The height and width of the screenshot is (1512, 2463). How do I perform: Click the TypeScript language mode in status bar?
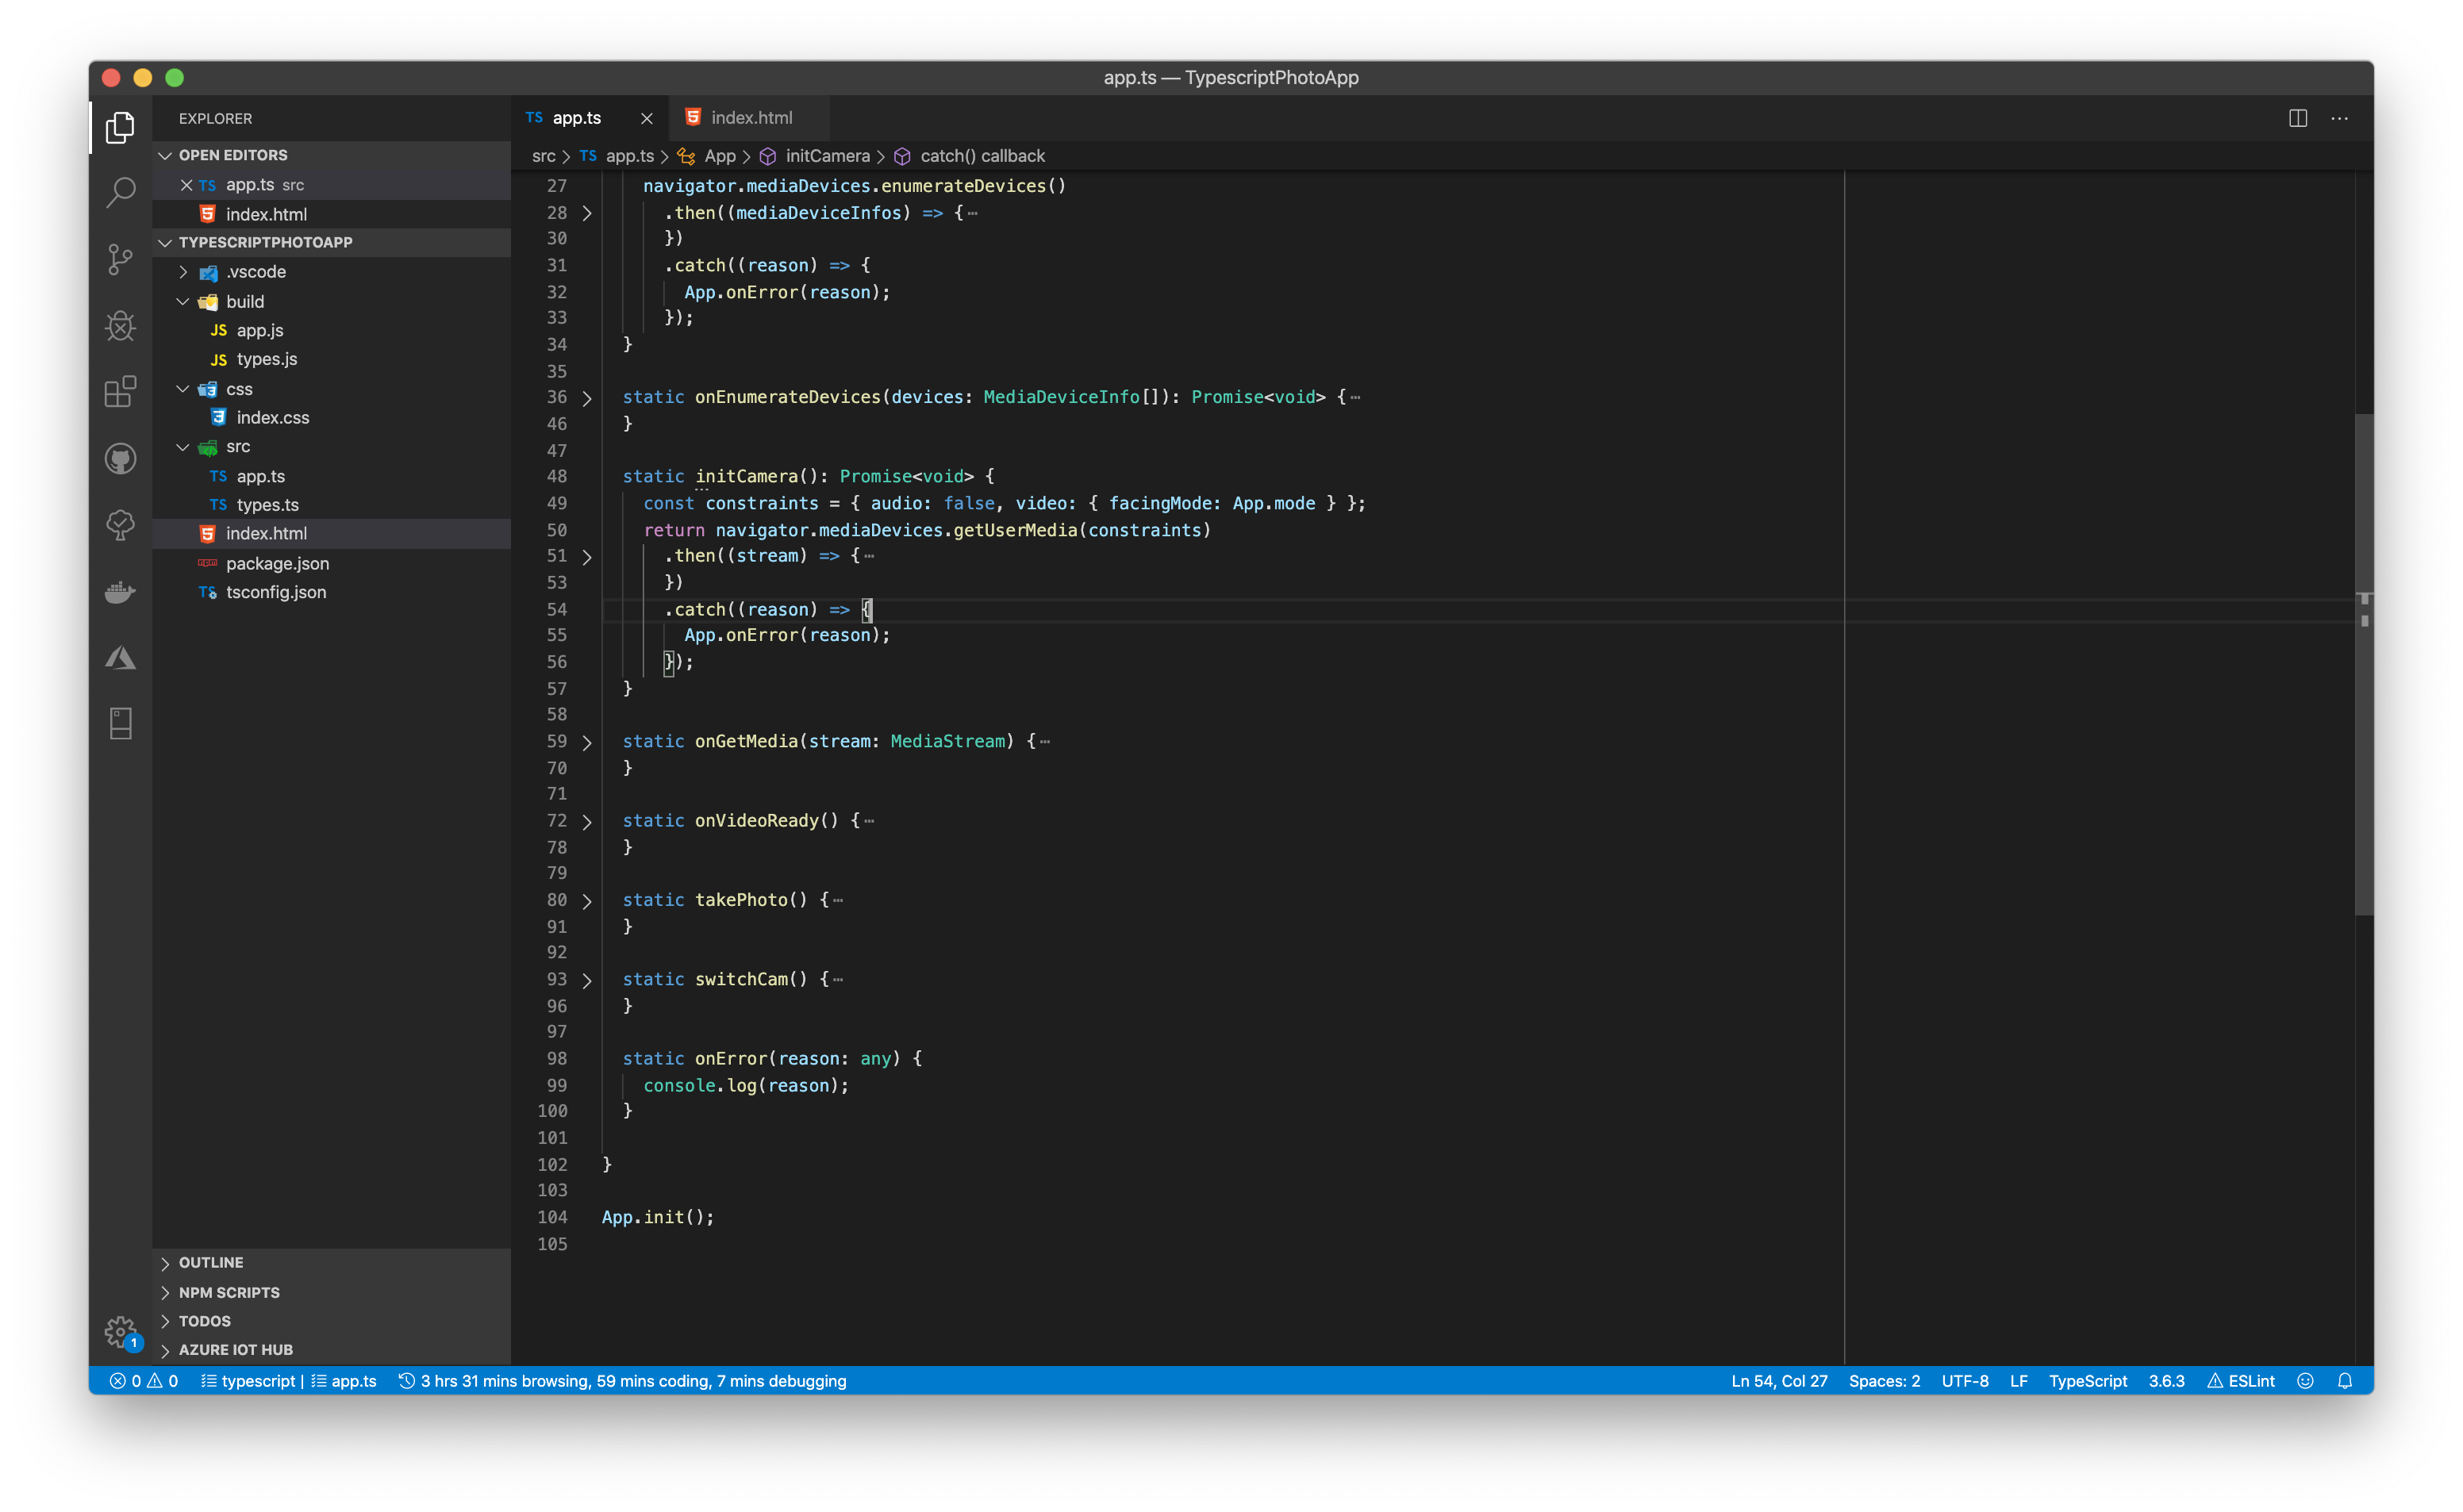(x=2087, y=1381)
